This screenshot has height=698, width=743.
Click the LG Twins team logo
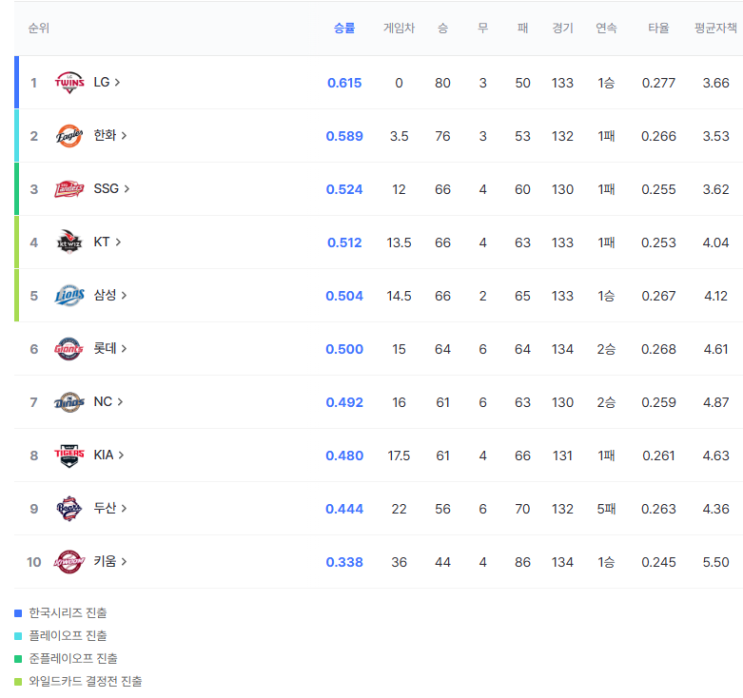[69, 82]
